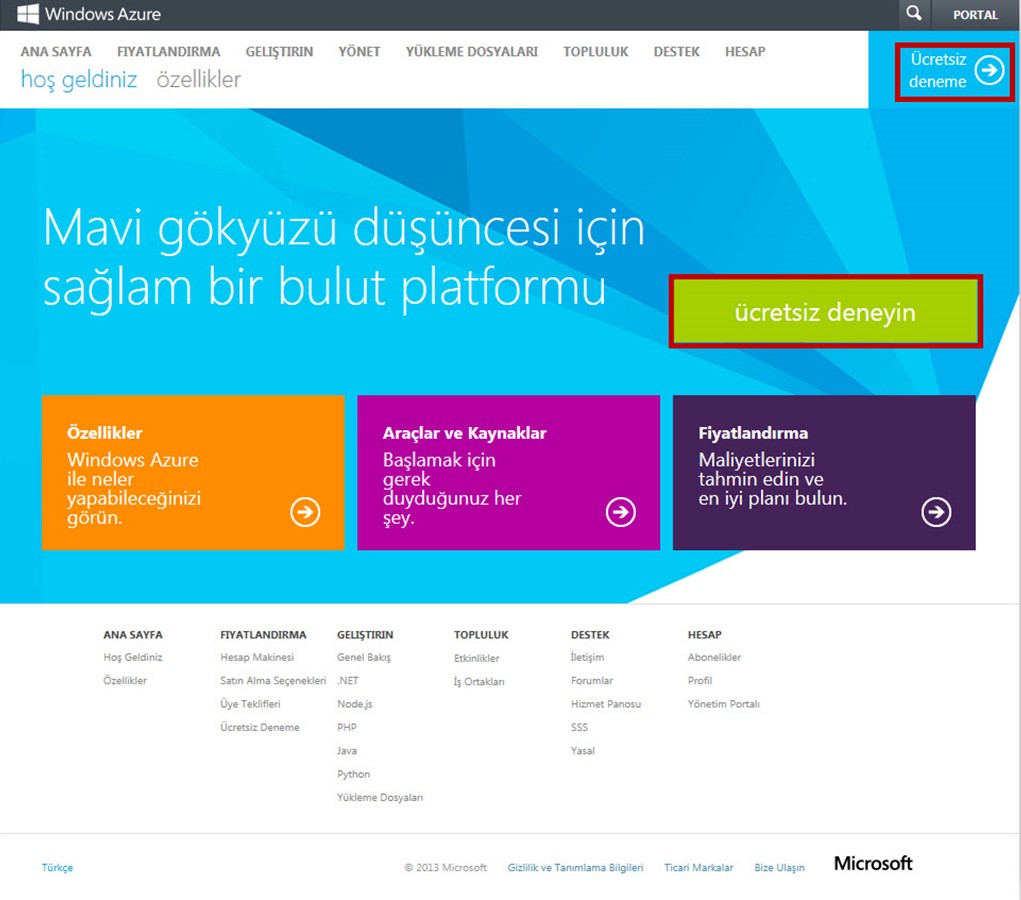Click the green ücretsiz deneyin button
The height and width of the screenshot is (900, 1021).
pos(825,312)
